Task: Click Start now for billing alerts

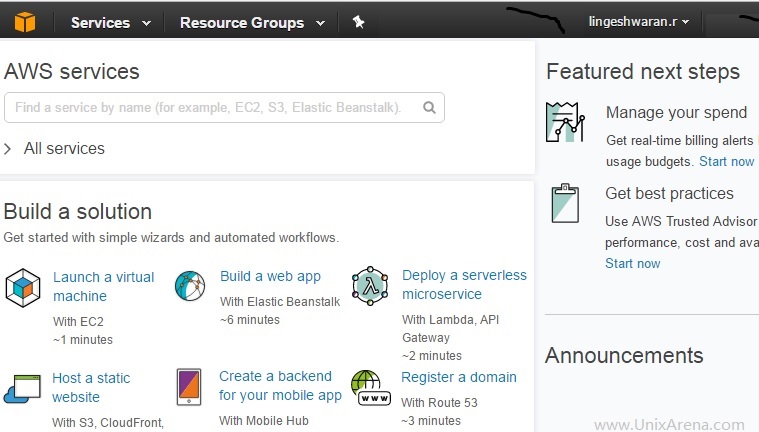Action: pos(727,161)
